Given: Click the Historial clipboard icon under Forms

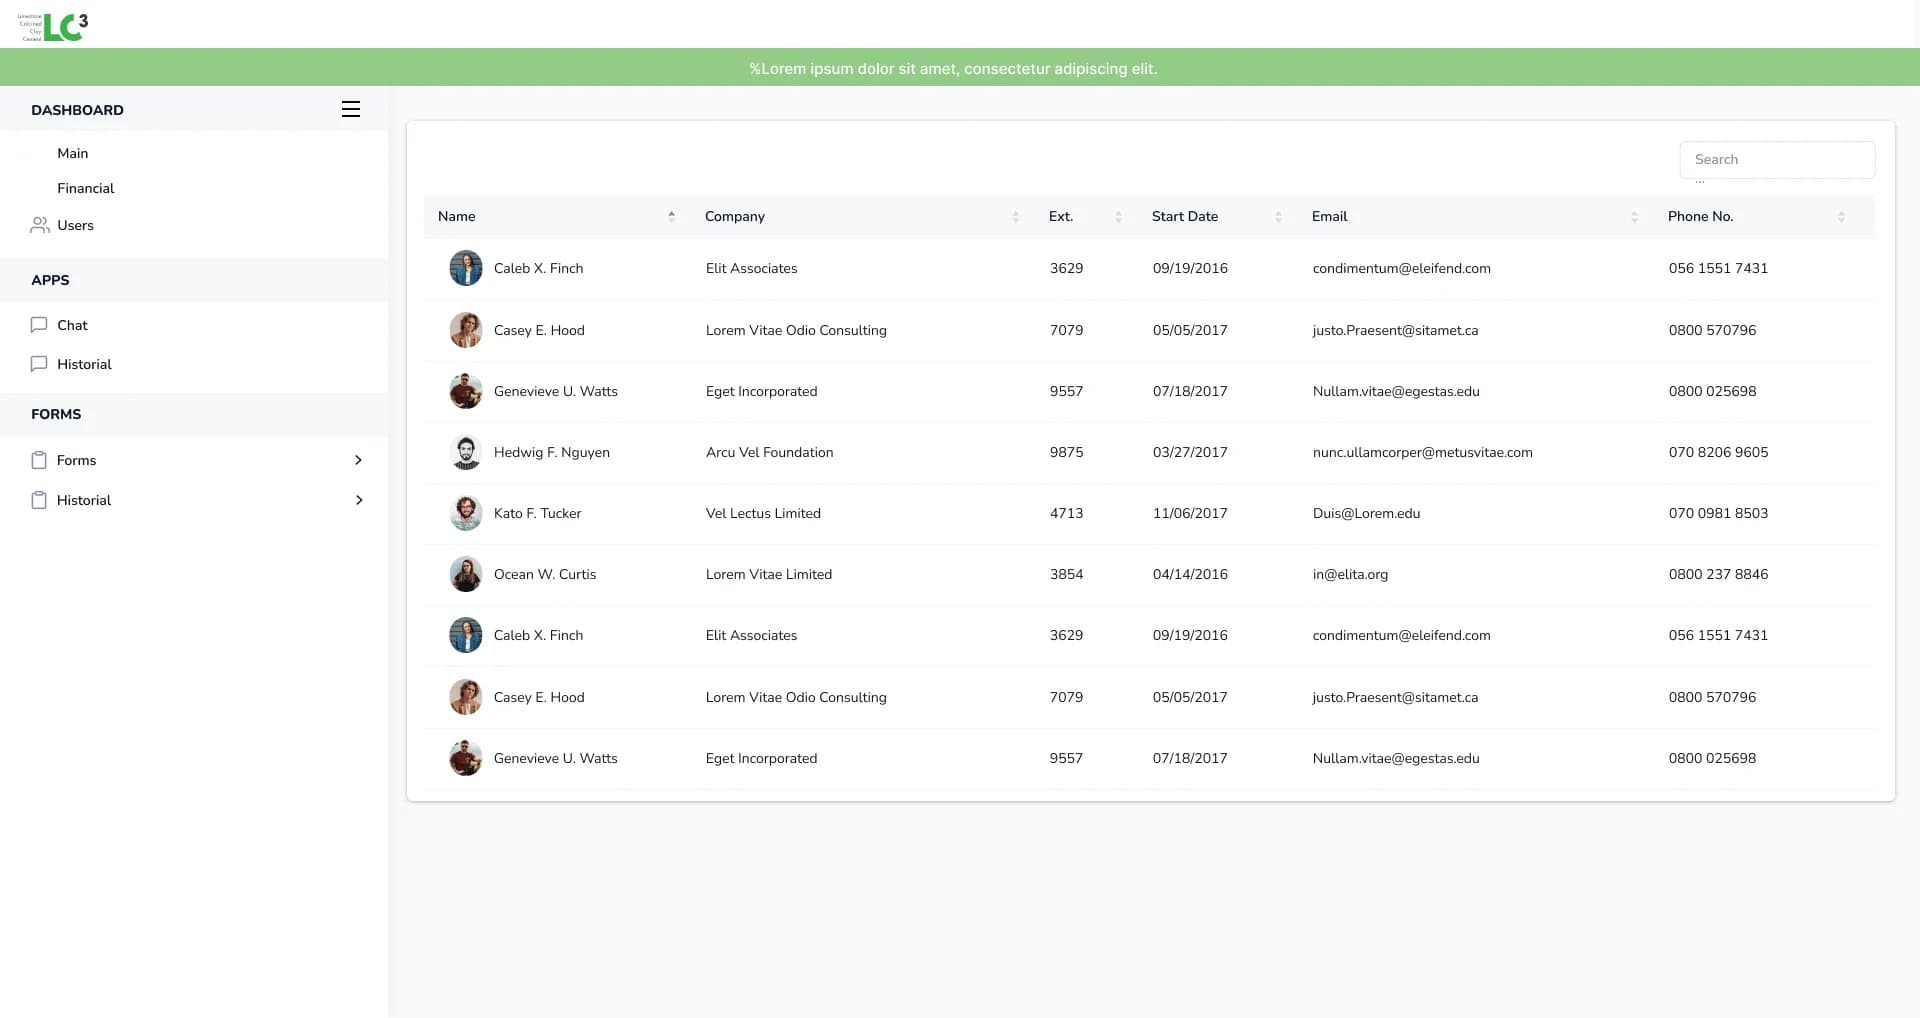Looking at the screenshot, I should (x=38, y=500).
